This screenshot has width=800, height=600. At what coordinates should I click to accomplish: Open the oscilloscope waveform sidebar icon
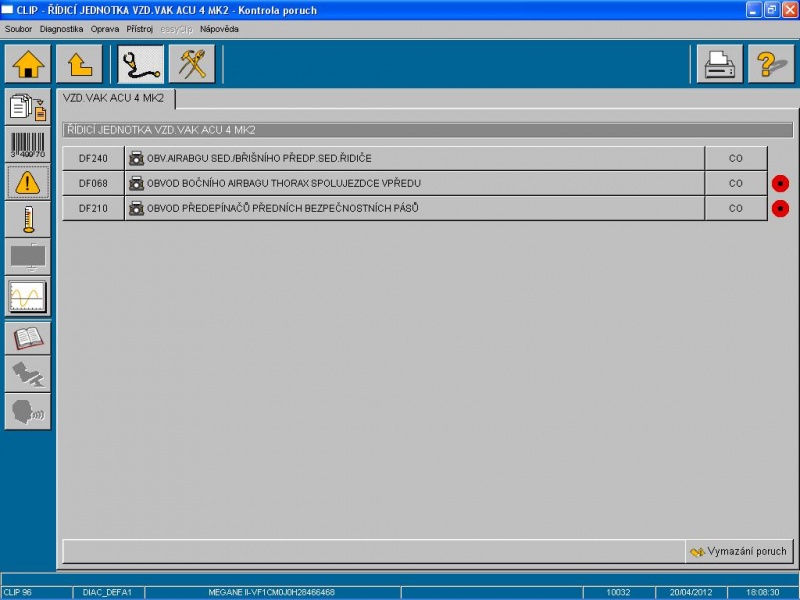[x=28, y=296]
